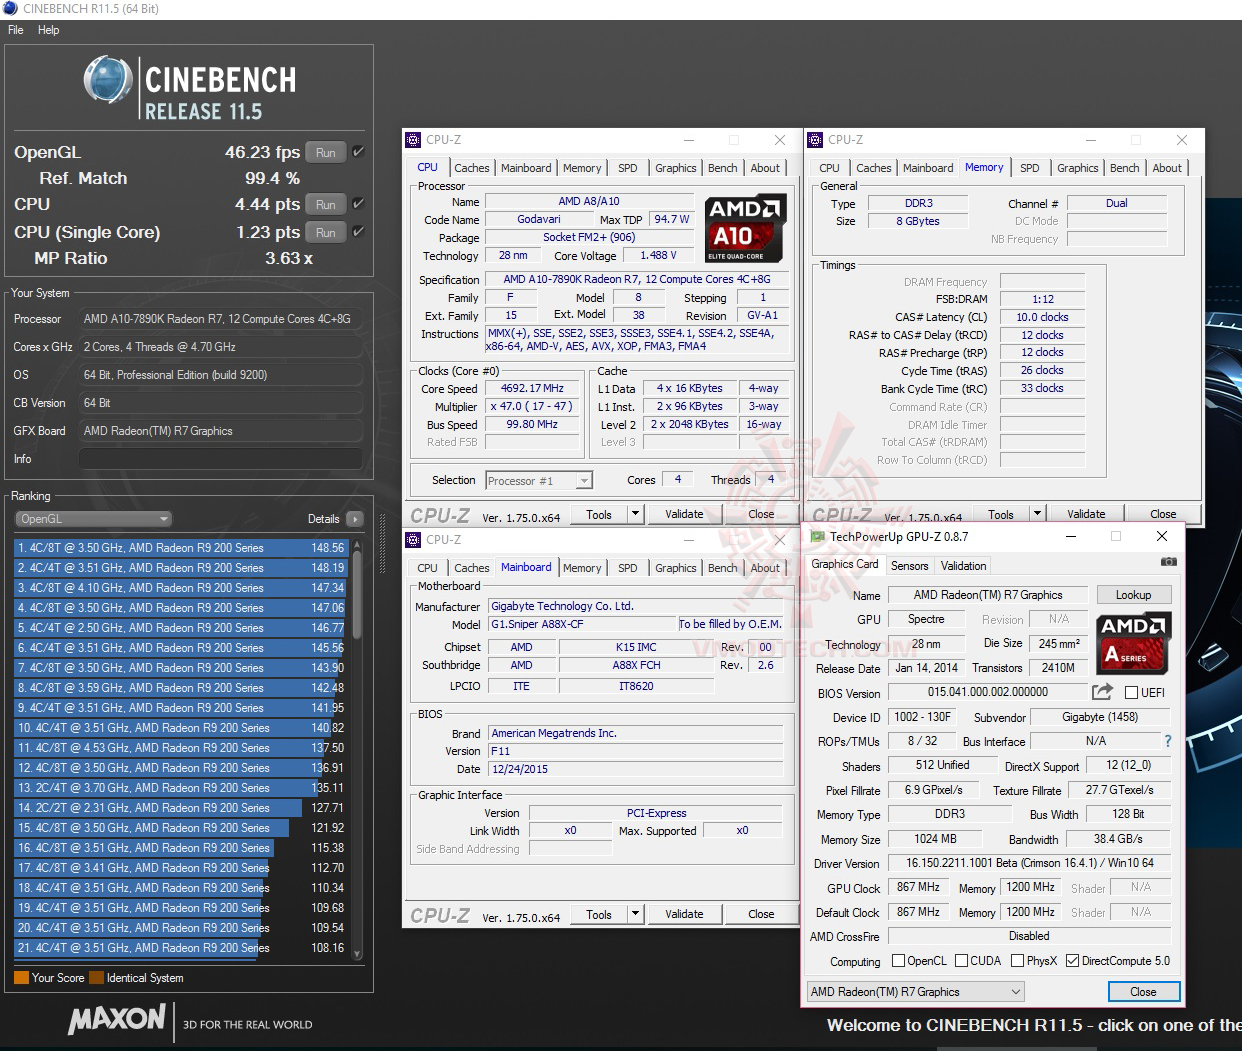
Task: Click the 'To be filled by O.E.M.' model field
Action: coord(730,624)
